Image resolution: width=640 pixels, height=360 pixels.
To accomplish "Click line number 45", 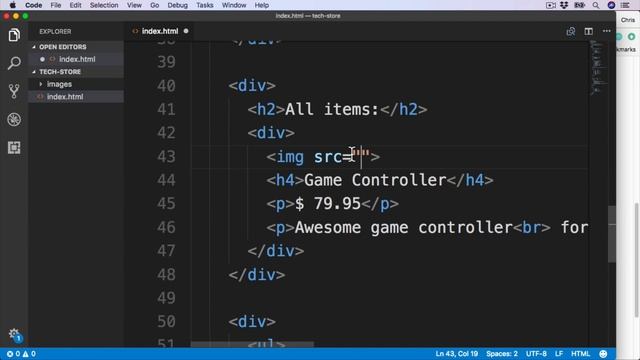I will (166, 204).
